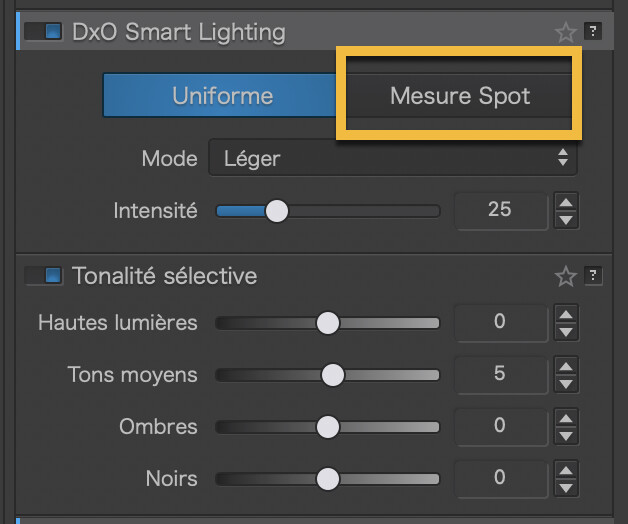Click the Tons moyens slider handle

pyautogui.click(x=332, y=375)
